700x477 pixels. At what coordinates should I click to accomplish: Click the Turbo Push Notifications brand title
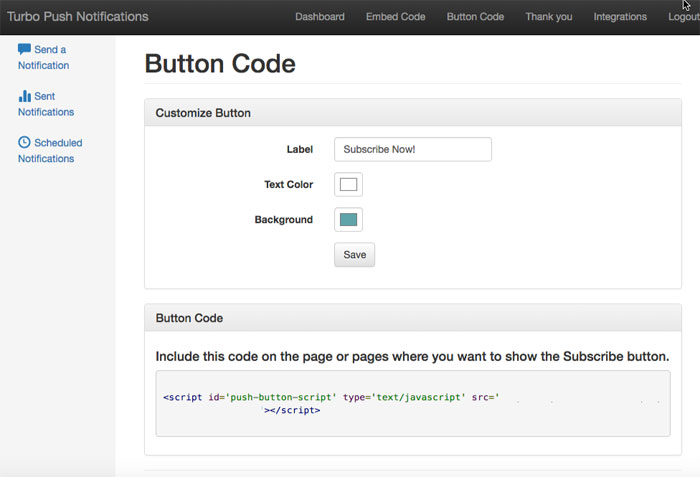tap(78, 17)
